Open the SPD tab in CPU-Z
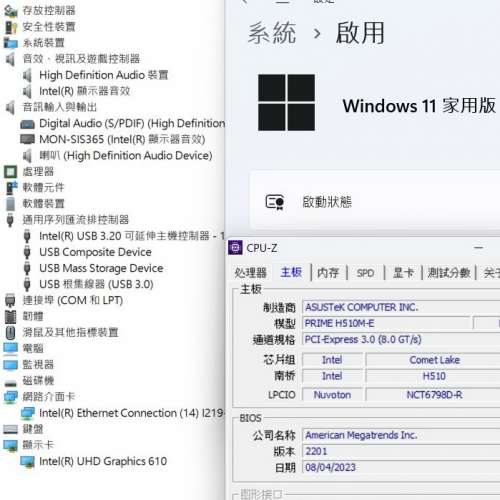This screenshot has height=500, width=500. point(365,273)
